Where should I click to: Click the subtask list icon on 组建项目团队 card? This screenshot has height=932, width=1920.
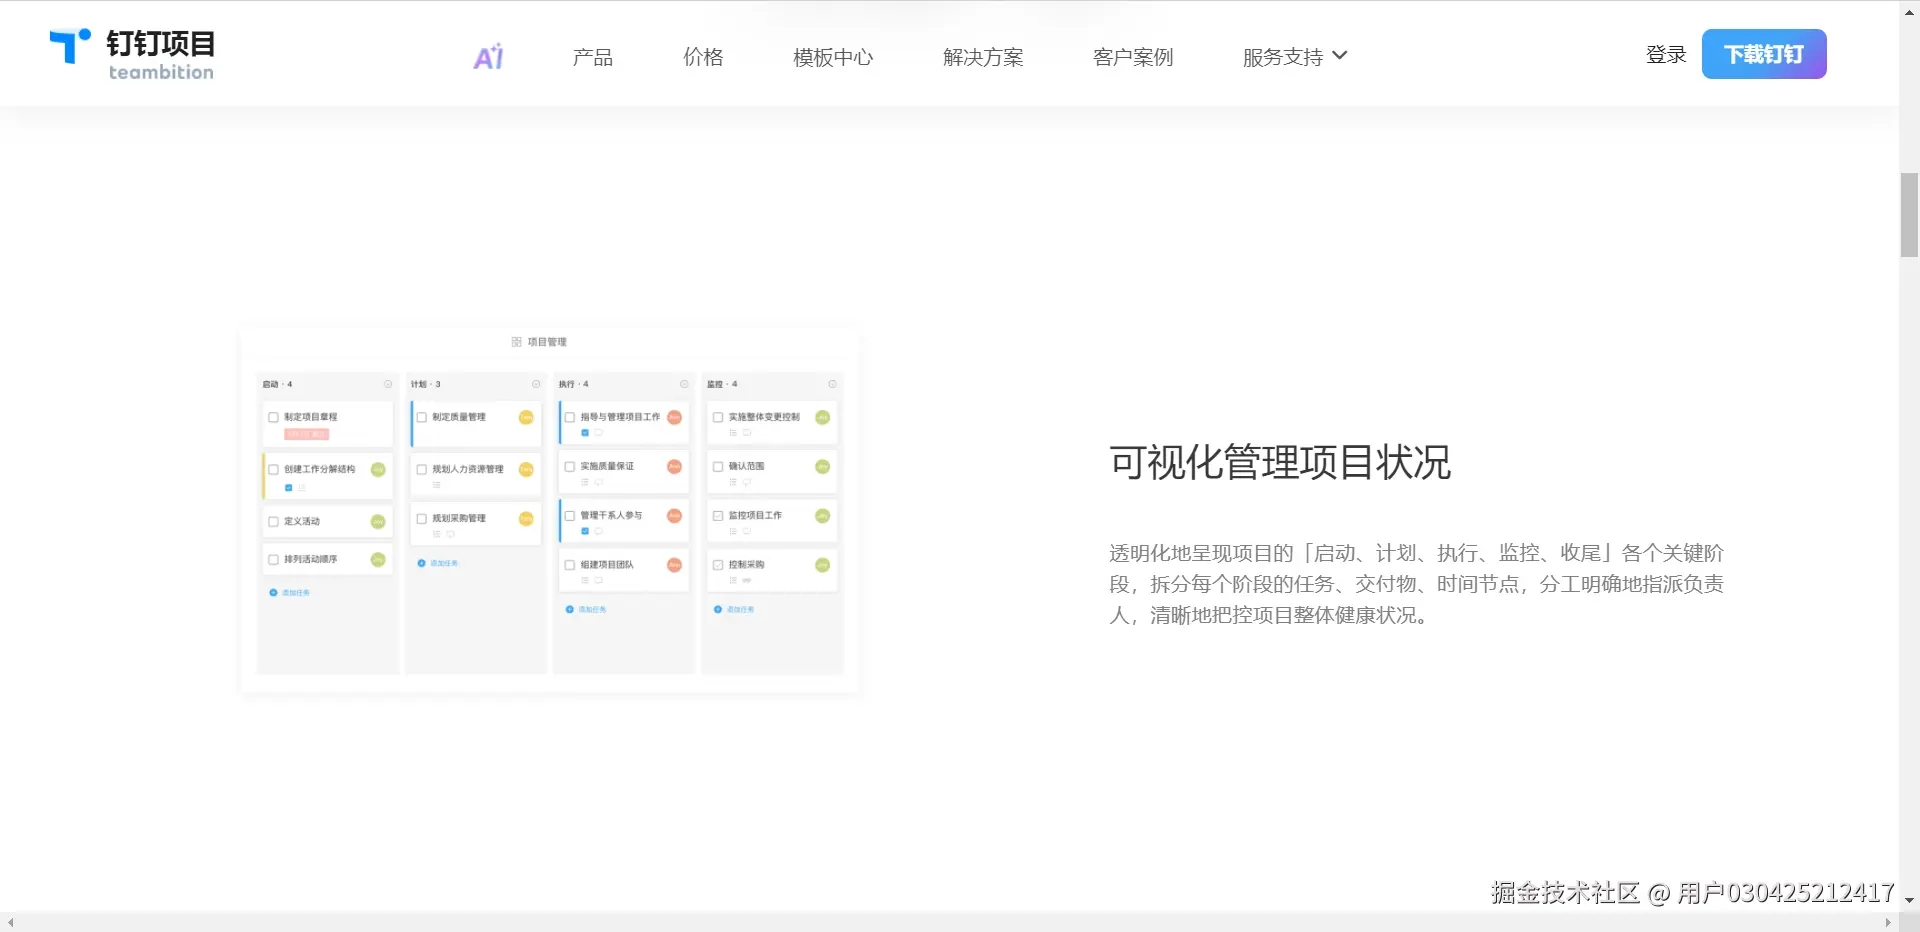585,580
